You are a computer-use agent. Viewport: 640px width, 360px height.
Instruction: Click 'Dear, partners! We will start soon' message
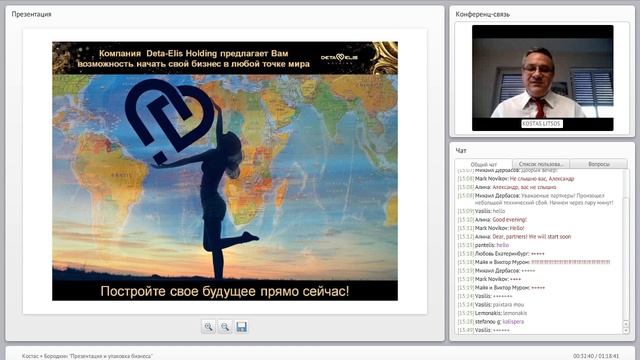(x=514, y=237)
